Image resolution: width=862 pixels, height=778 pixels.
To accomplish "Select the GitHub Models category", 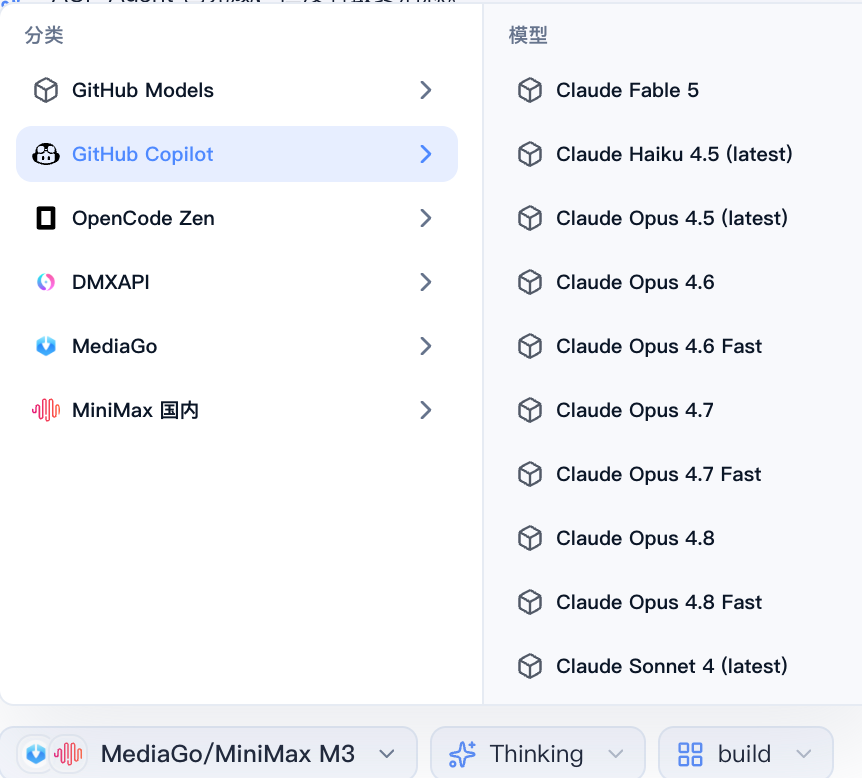I will [237, 90].
